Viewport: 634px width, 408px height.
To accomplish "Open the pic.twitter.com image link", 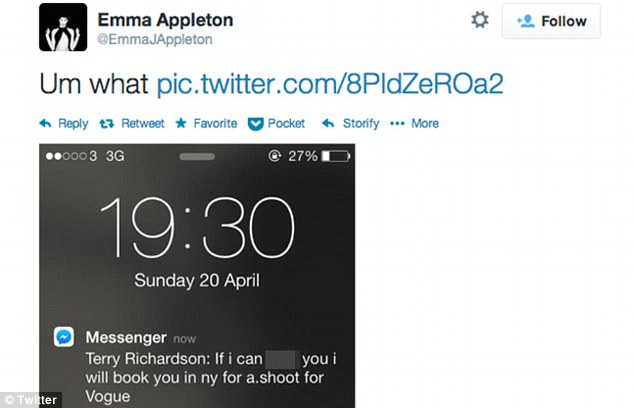I will pyautogui.click(x=330, y=82).
